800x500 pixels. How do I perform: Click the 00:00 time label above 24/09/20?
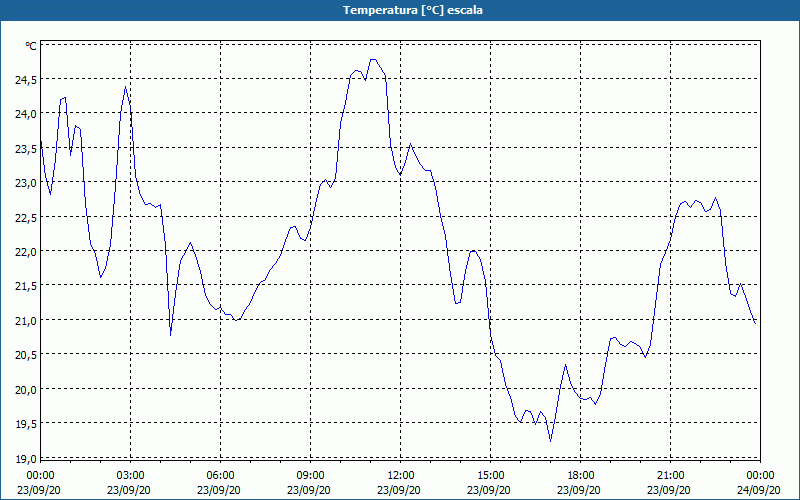[x=760, y=476]
